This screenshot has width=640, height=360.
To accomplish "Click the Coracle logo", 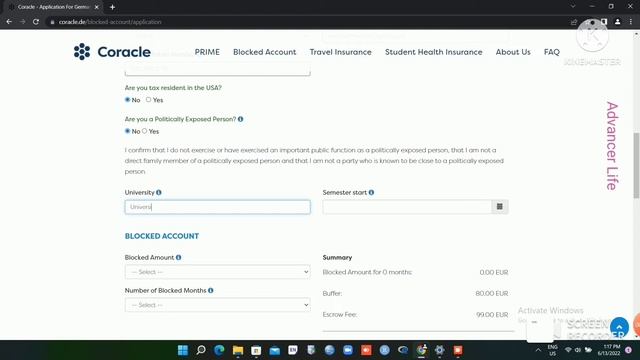I will (x=112, y=52).
